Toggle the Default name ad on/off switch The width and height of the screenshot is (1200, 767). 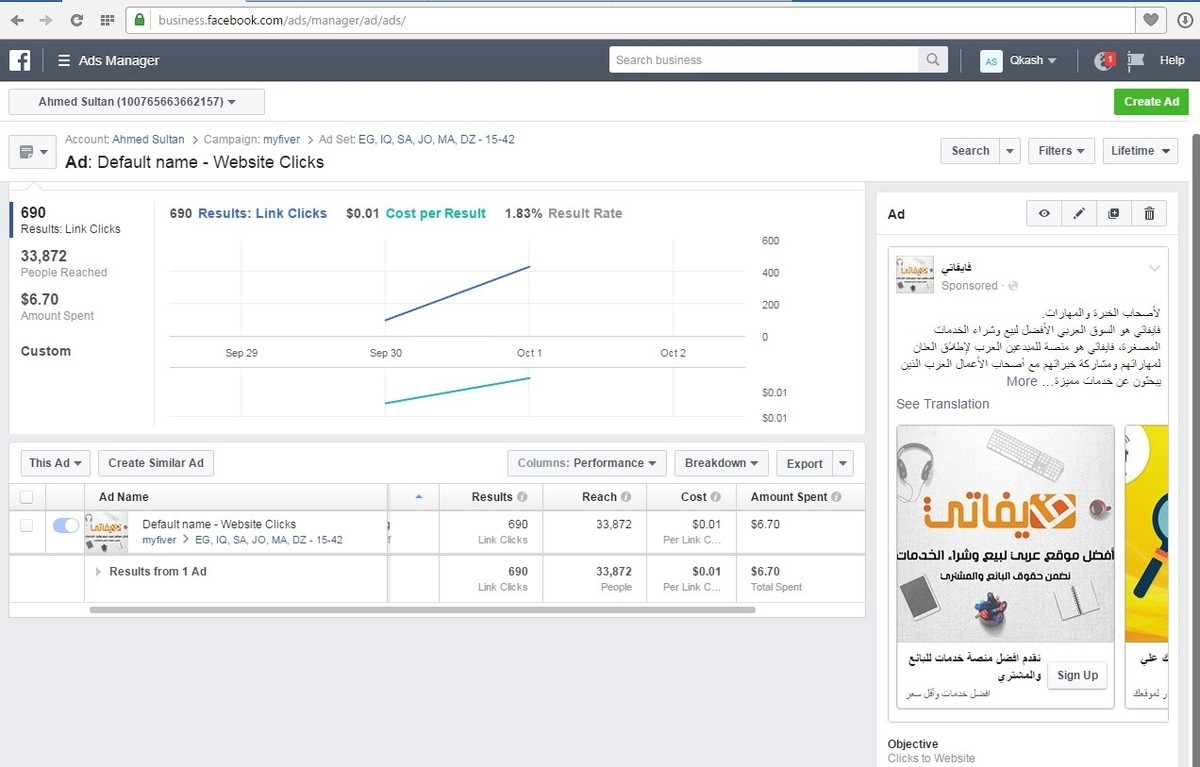pyautogui.click(x=65, y=525)
